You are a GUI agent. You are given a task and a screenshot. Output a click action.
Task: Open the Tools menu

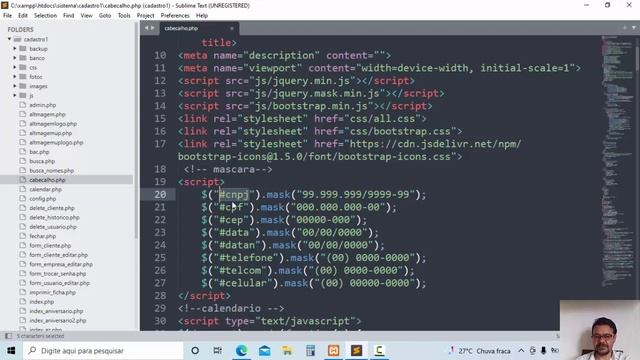pyautogui.click(x=124, y=16)
